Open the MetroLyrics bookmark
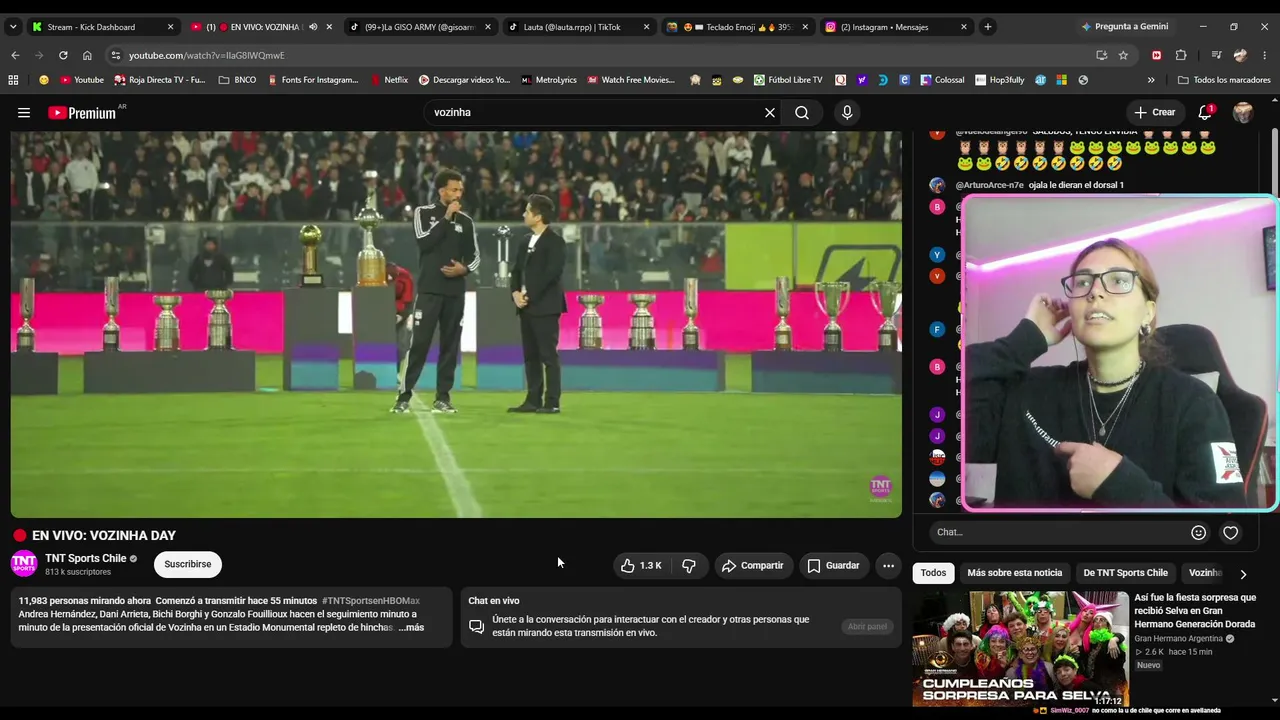This screenshot has height=720, width=1280. (x=549, y=80)
